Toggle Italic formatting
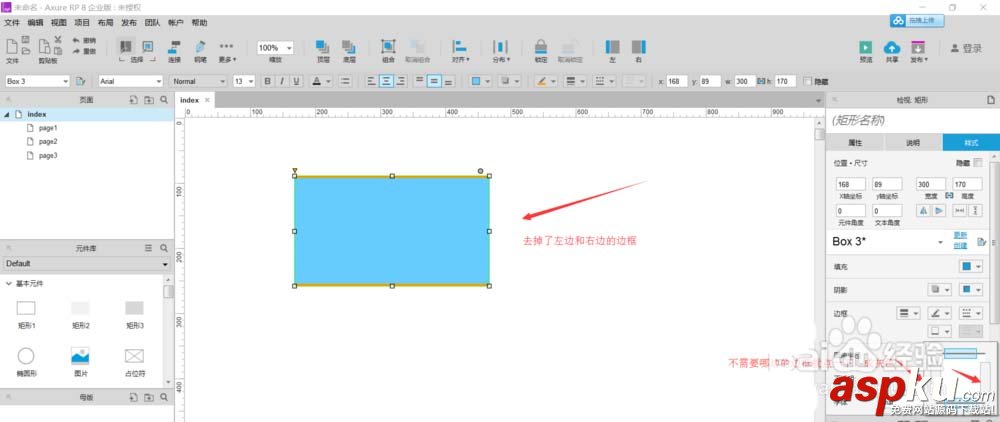 [282, 81]
